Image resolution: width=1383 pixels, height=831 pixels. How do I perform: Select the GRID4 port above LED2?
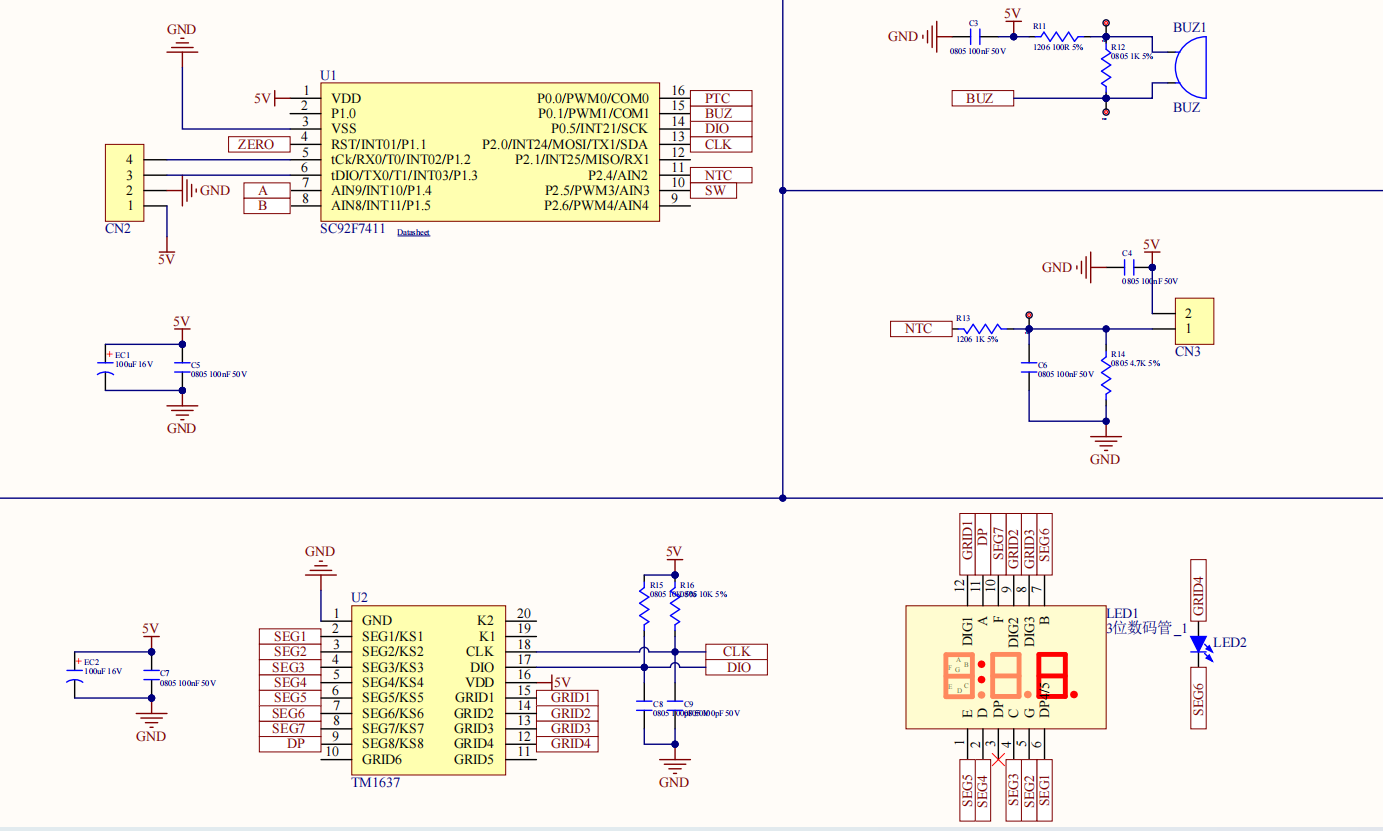[1198, 590]
